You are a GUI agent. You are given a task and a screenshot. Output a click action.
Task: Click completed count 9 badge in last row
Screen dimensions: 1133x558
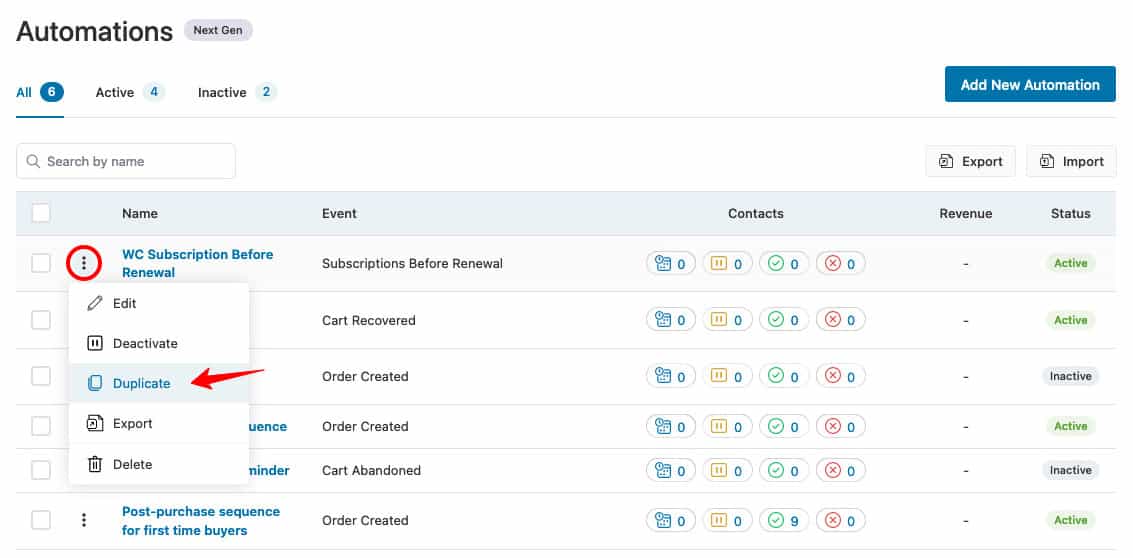coord(785,520)
